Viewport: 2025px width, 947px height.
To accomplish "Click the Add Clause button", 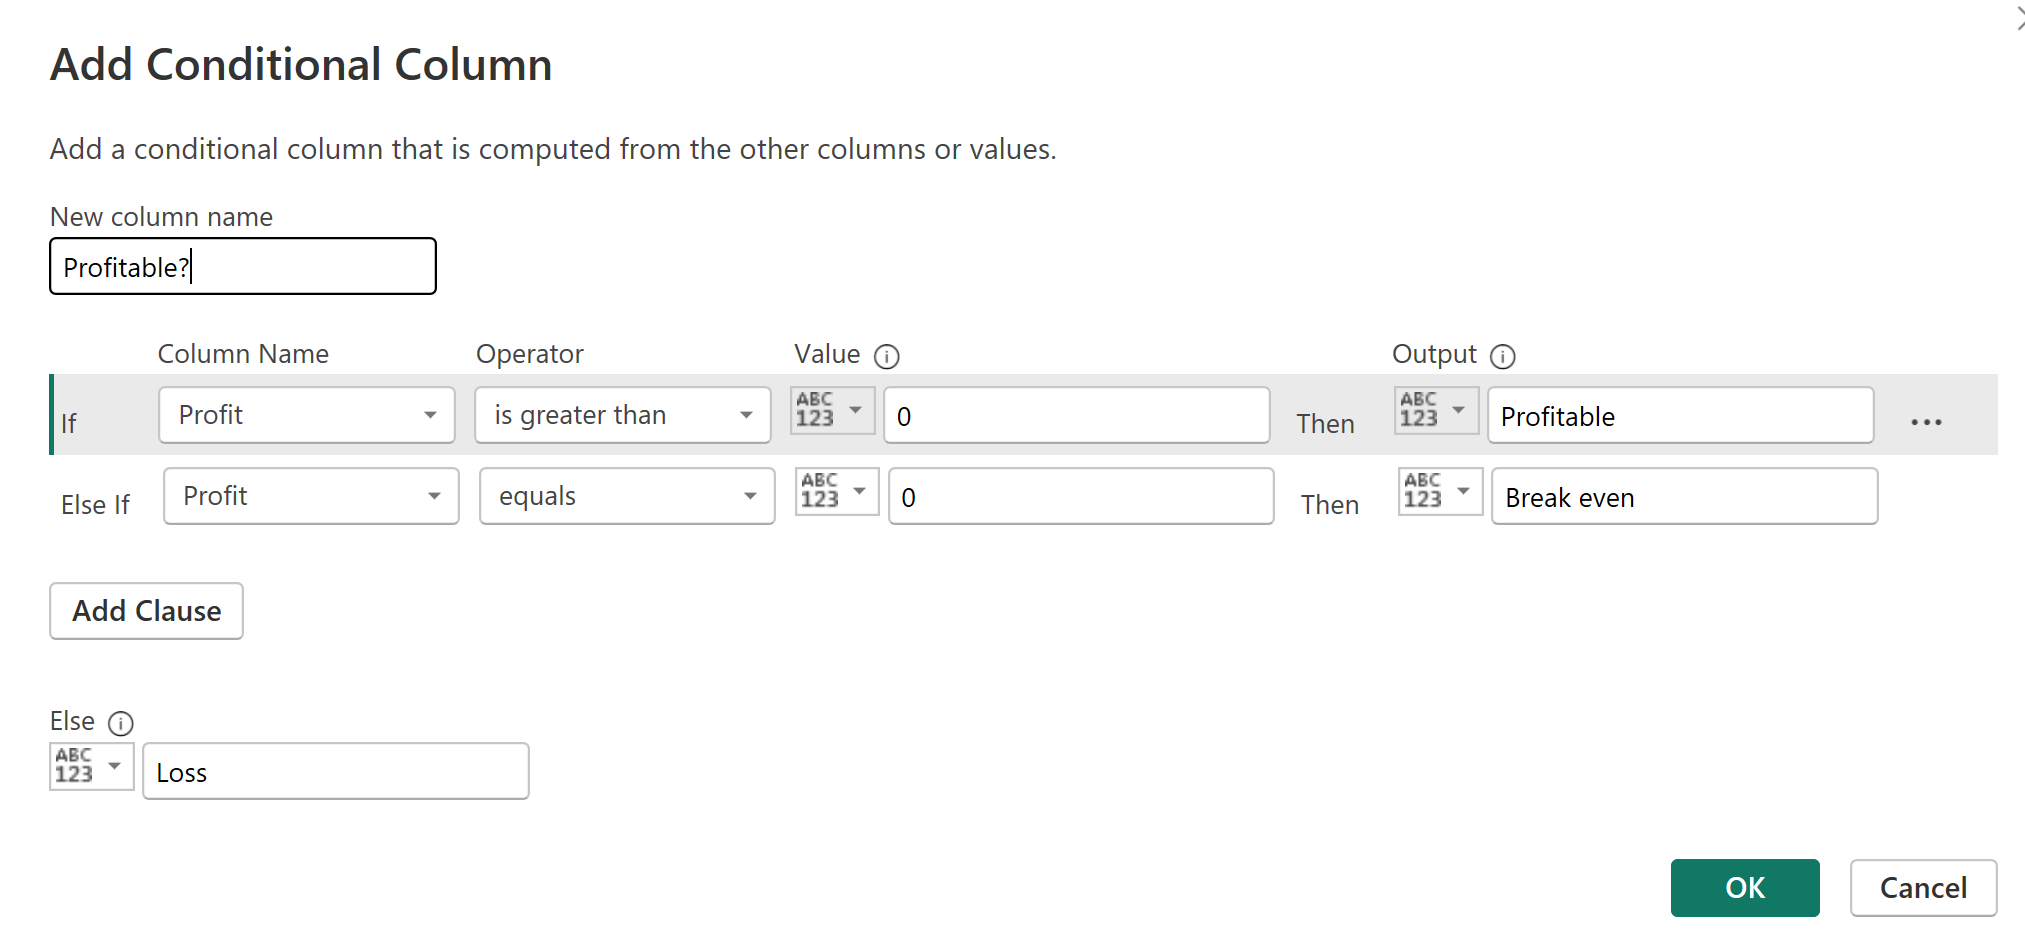I will click(146, 611).
